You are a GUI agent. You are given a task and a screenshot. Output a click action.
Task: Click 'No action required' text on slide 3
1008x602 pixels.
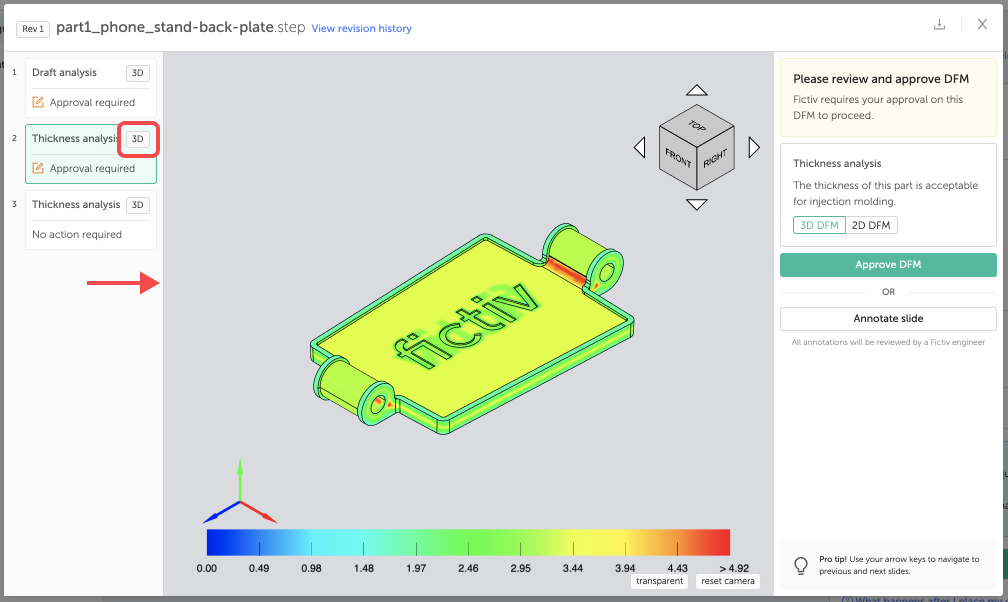76,234
